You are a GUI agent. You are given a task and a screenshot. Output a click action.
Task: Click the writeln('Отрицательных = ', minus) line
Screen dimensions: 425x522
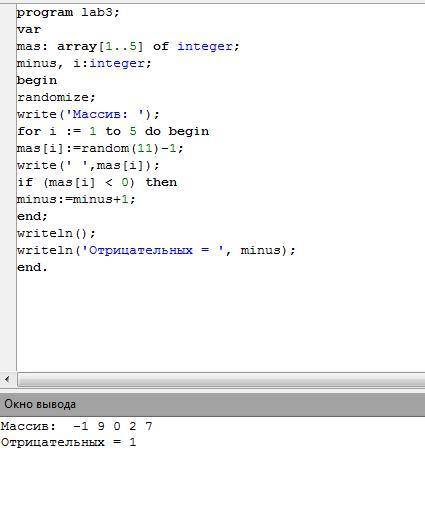156,250
